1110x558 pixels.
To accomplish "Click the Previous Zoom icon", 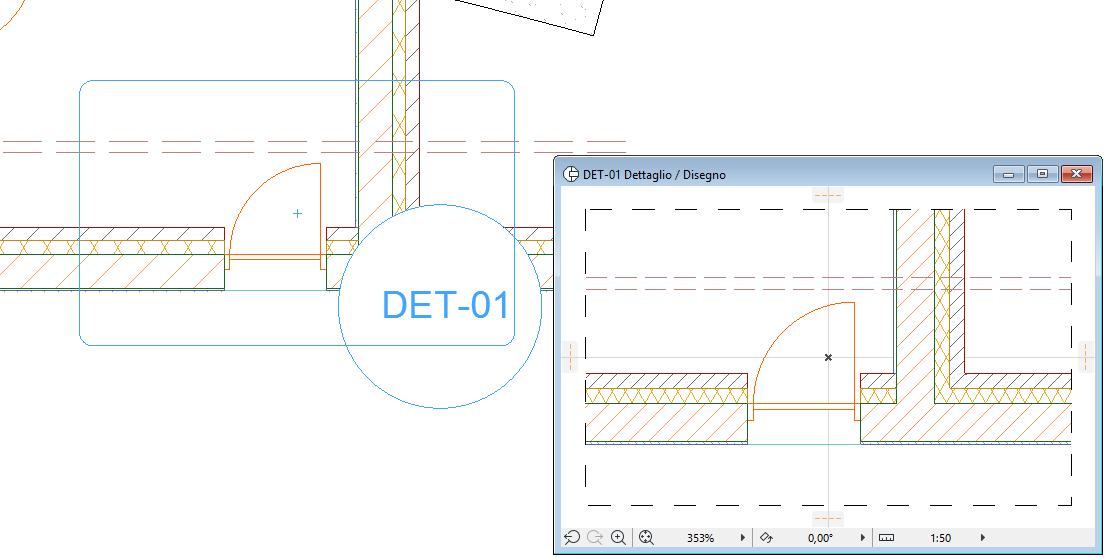I will pos(572,537).
